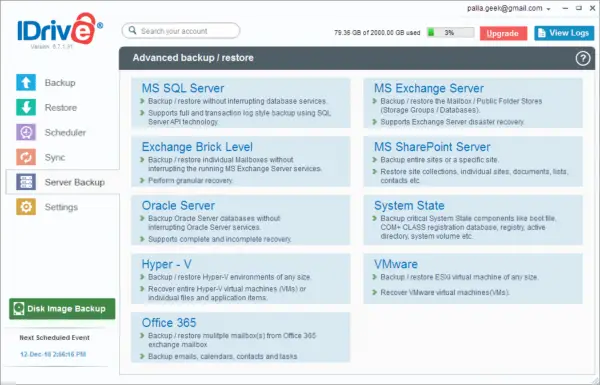This screenshot has width=600, height=385.
Task: Click the 'Advanced backup / restore' header title
Action: (193, 58)
